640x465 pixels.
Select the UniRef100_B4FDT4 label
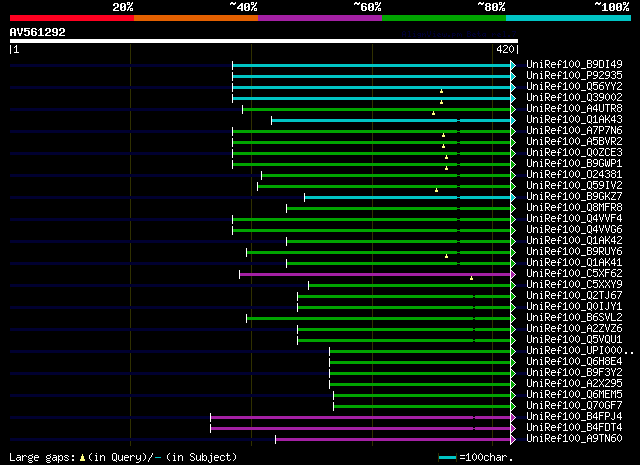click(x=574, y=428)
